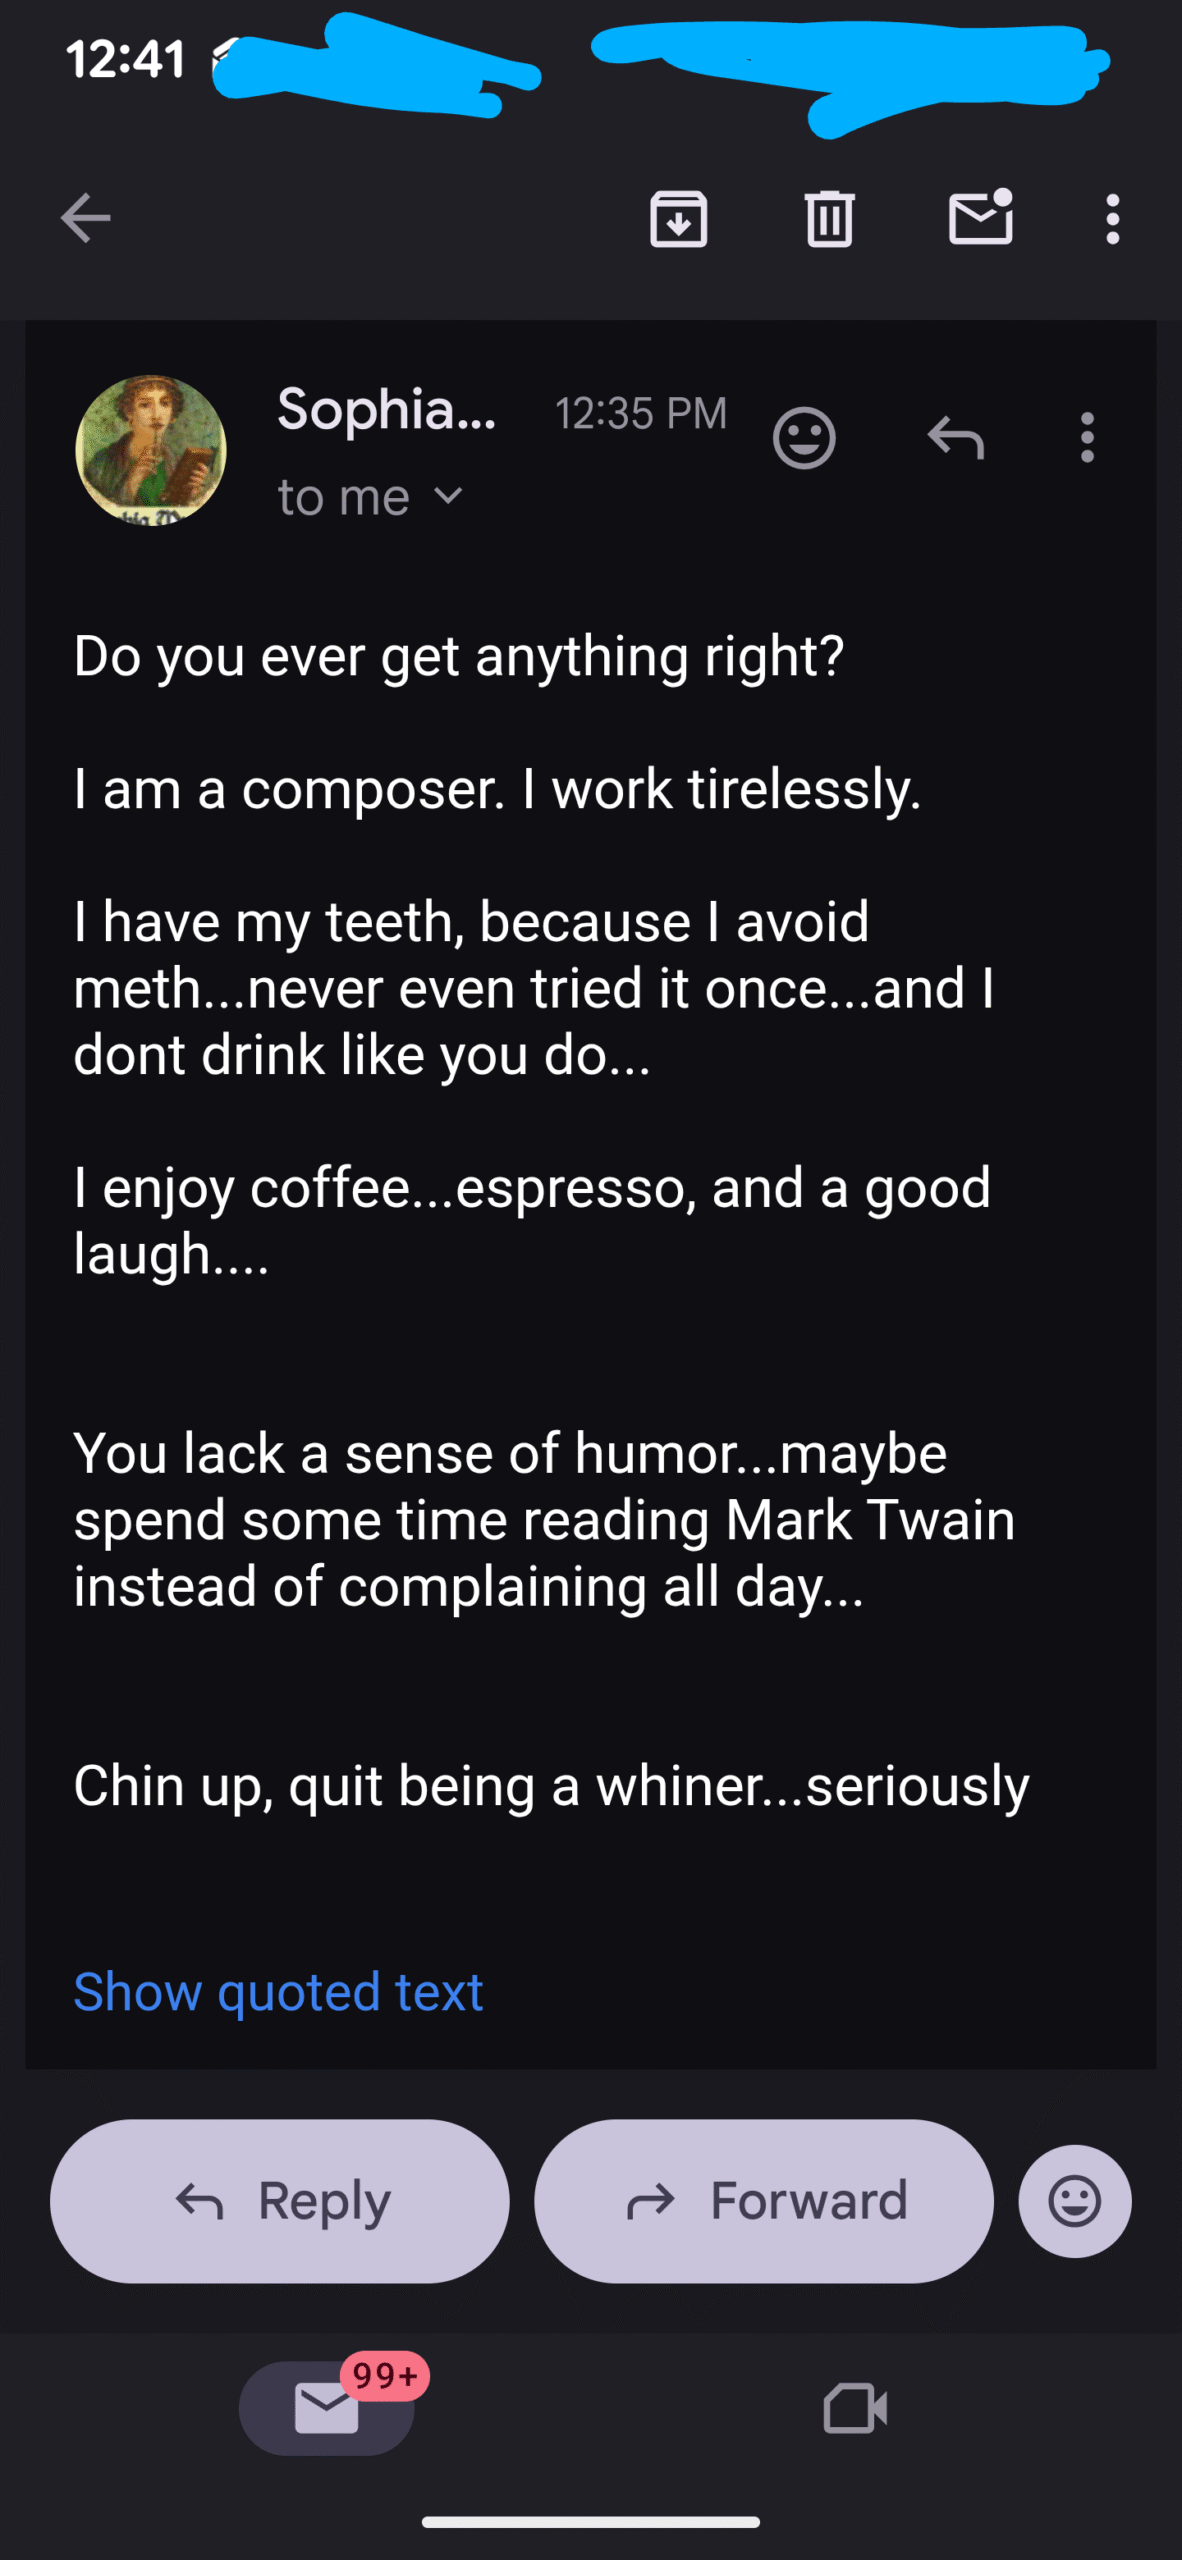This screenshot has width=1182, height=2560.
Task: Open message options three-dot menu
Action: coord(1087,438)
